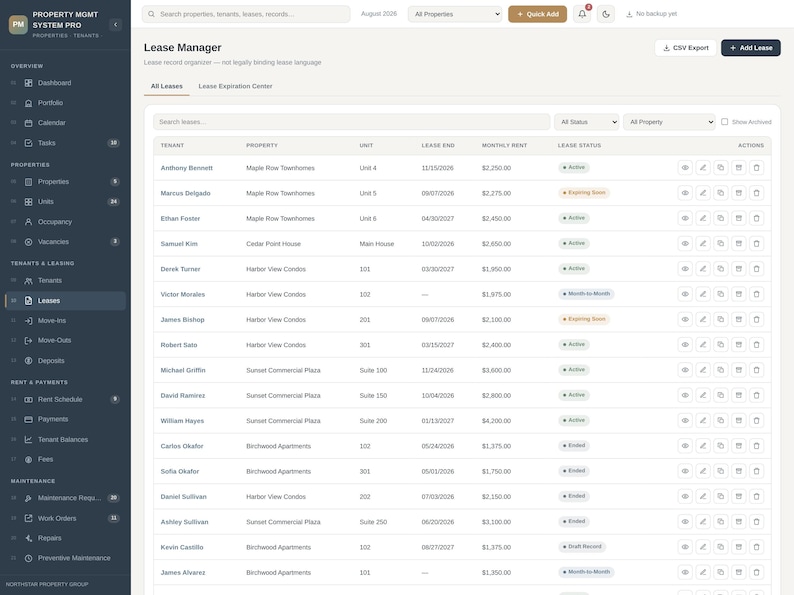
Task: Delete Ashley Sullivan lease with trash icon
Action: point(757,522)
